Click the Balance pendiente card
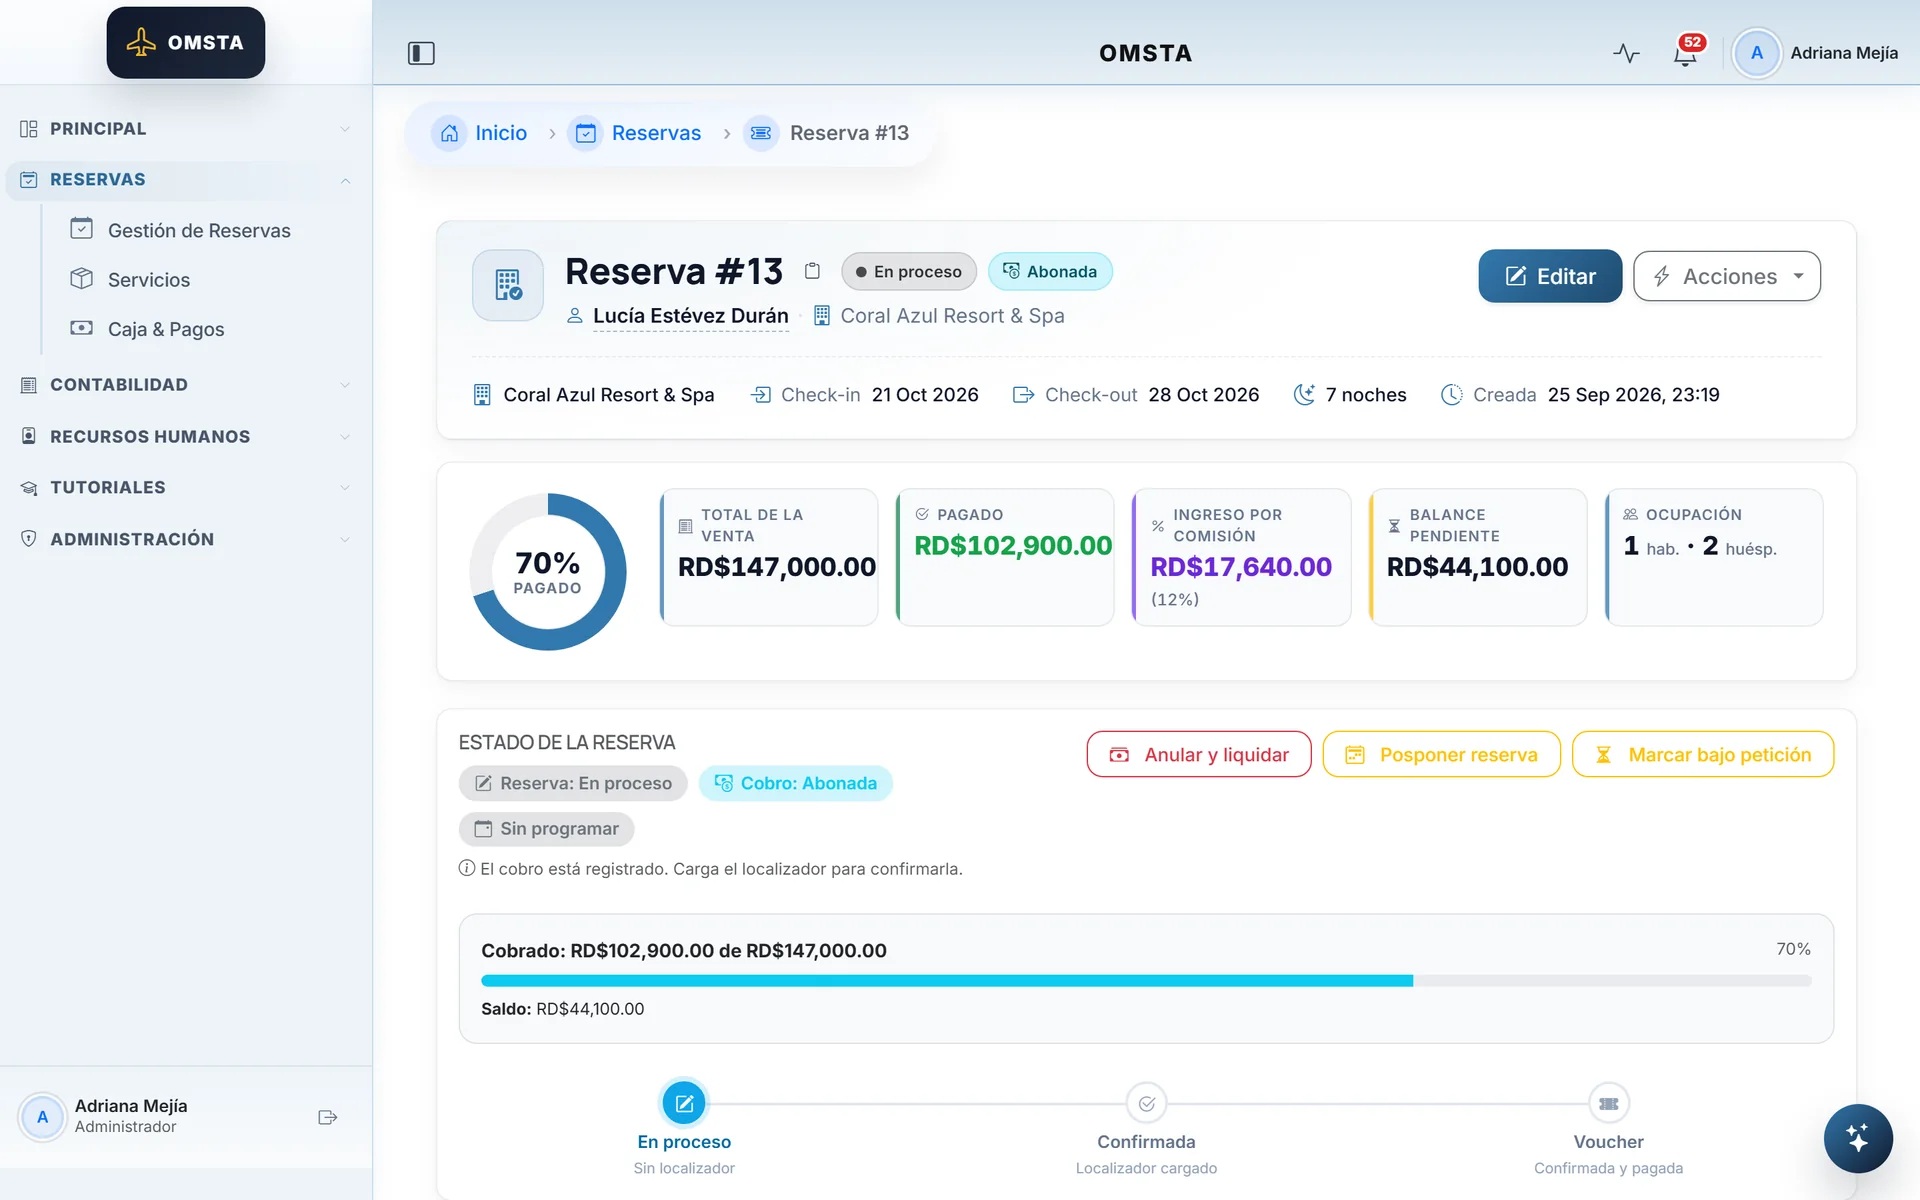This screenshot has height=1200, width=1920. point(1478,557)
